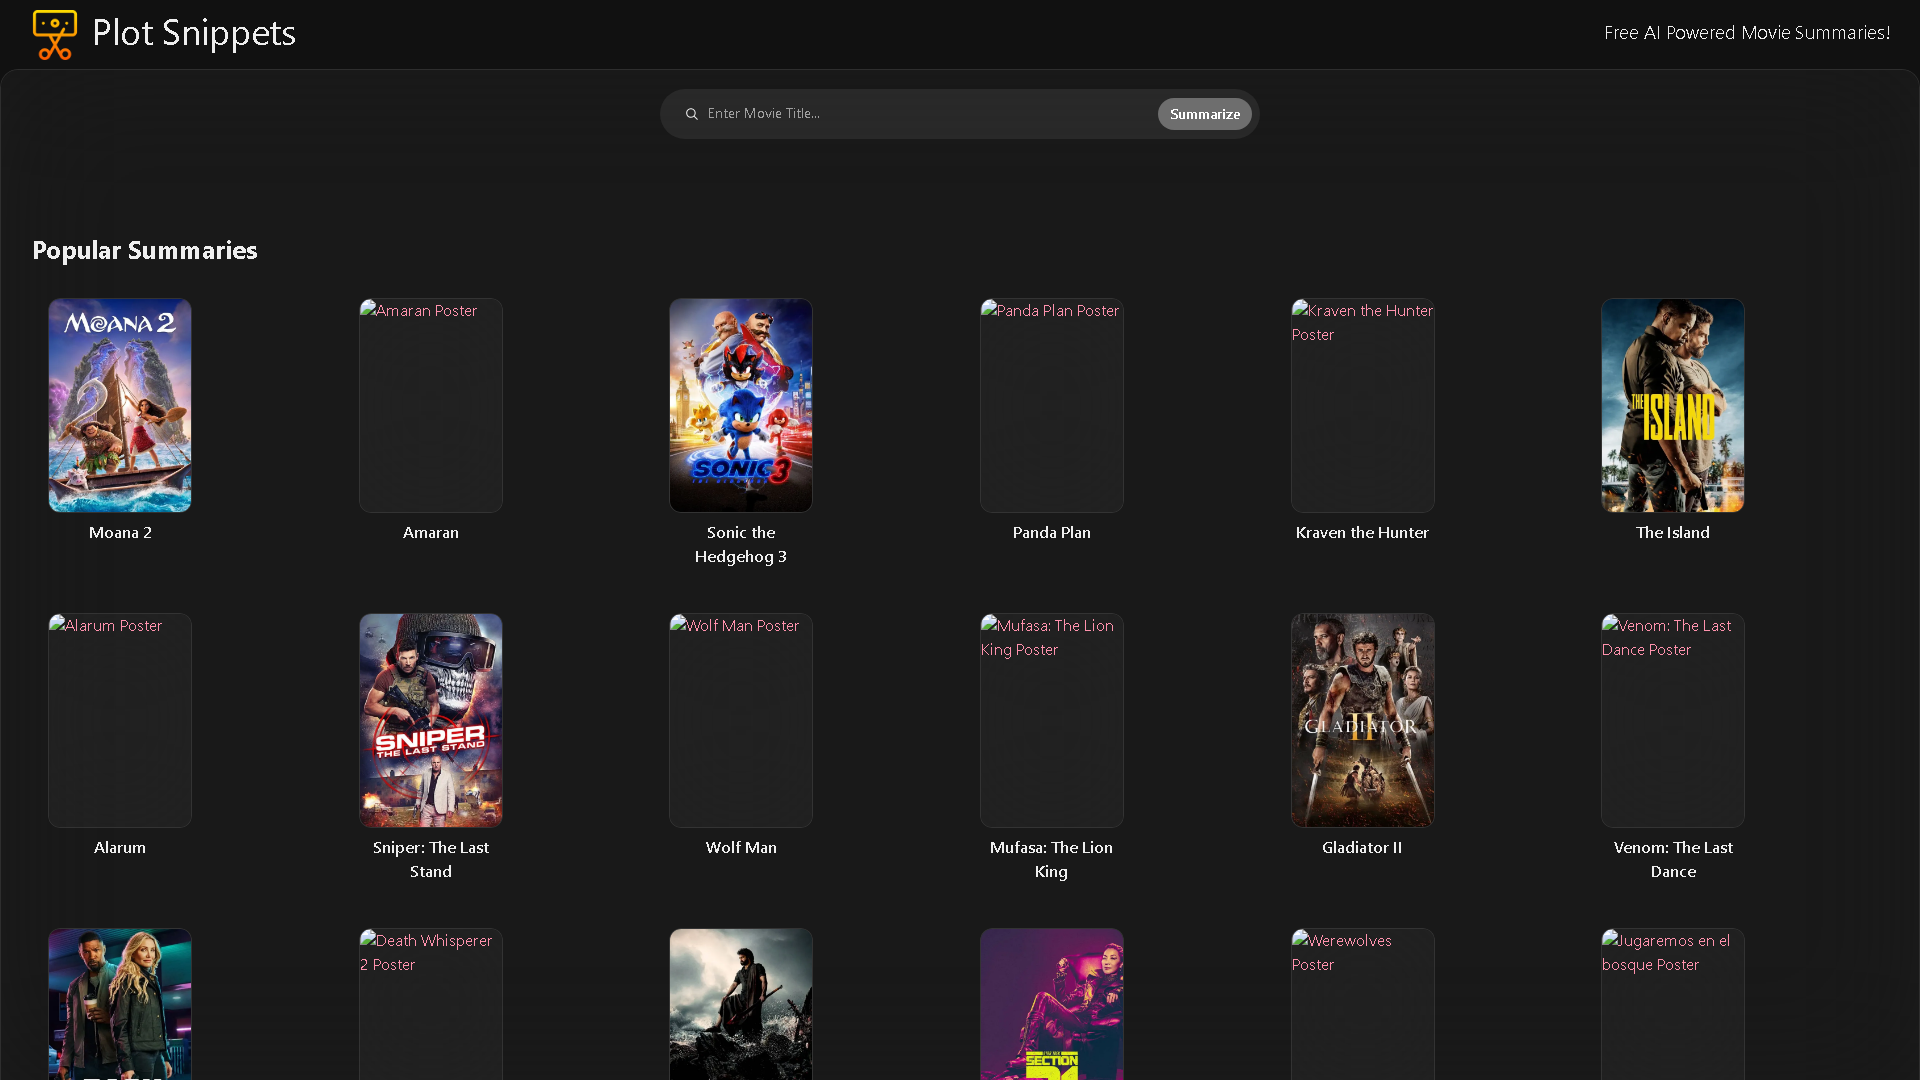1920x1080 pixels.
Task: Click the Sonic the Hedgehog 3 title text
Action: 741,545
